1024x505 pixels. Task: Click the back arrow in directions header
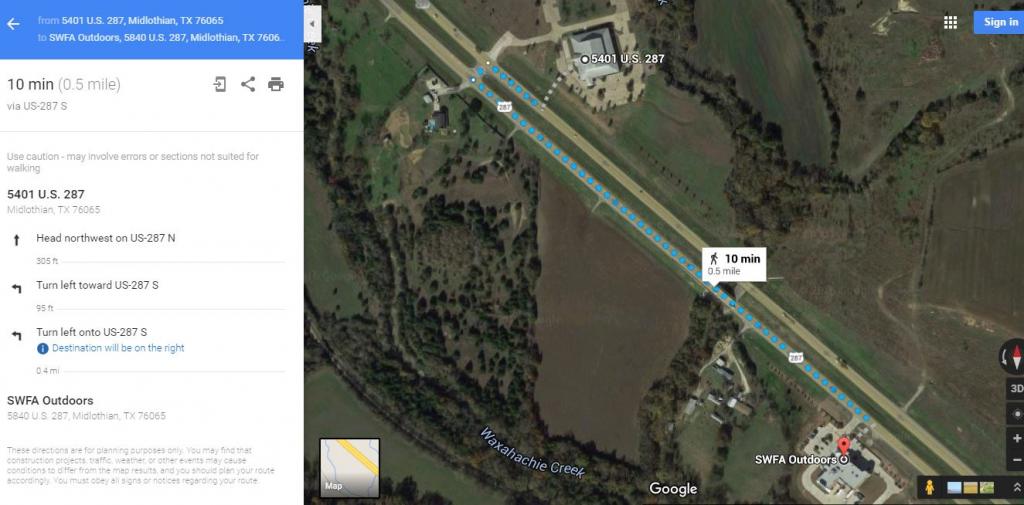(x=13, y=24)
